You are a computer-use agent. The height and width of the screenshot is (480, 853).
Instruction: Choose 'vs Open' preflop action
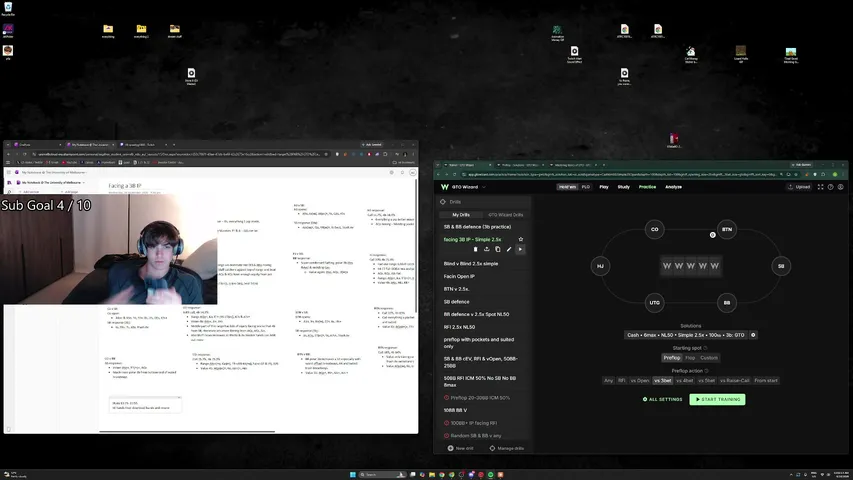click(x=640, y=380)
